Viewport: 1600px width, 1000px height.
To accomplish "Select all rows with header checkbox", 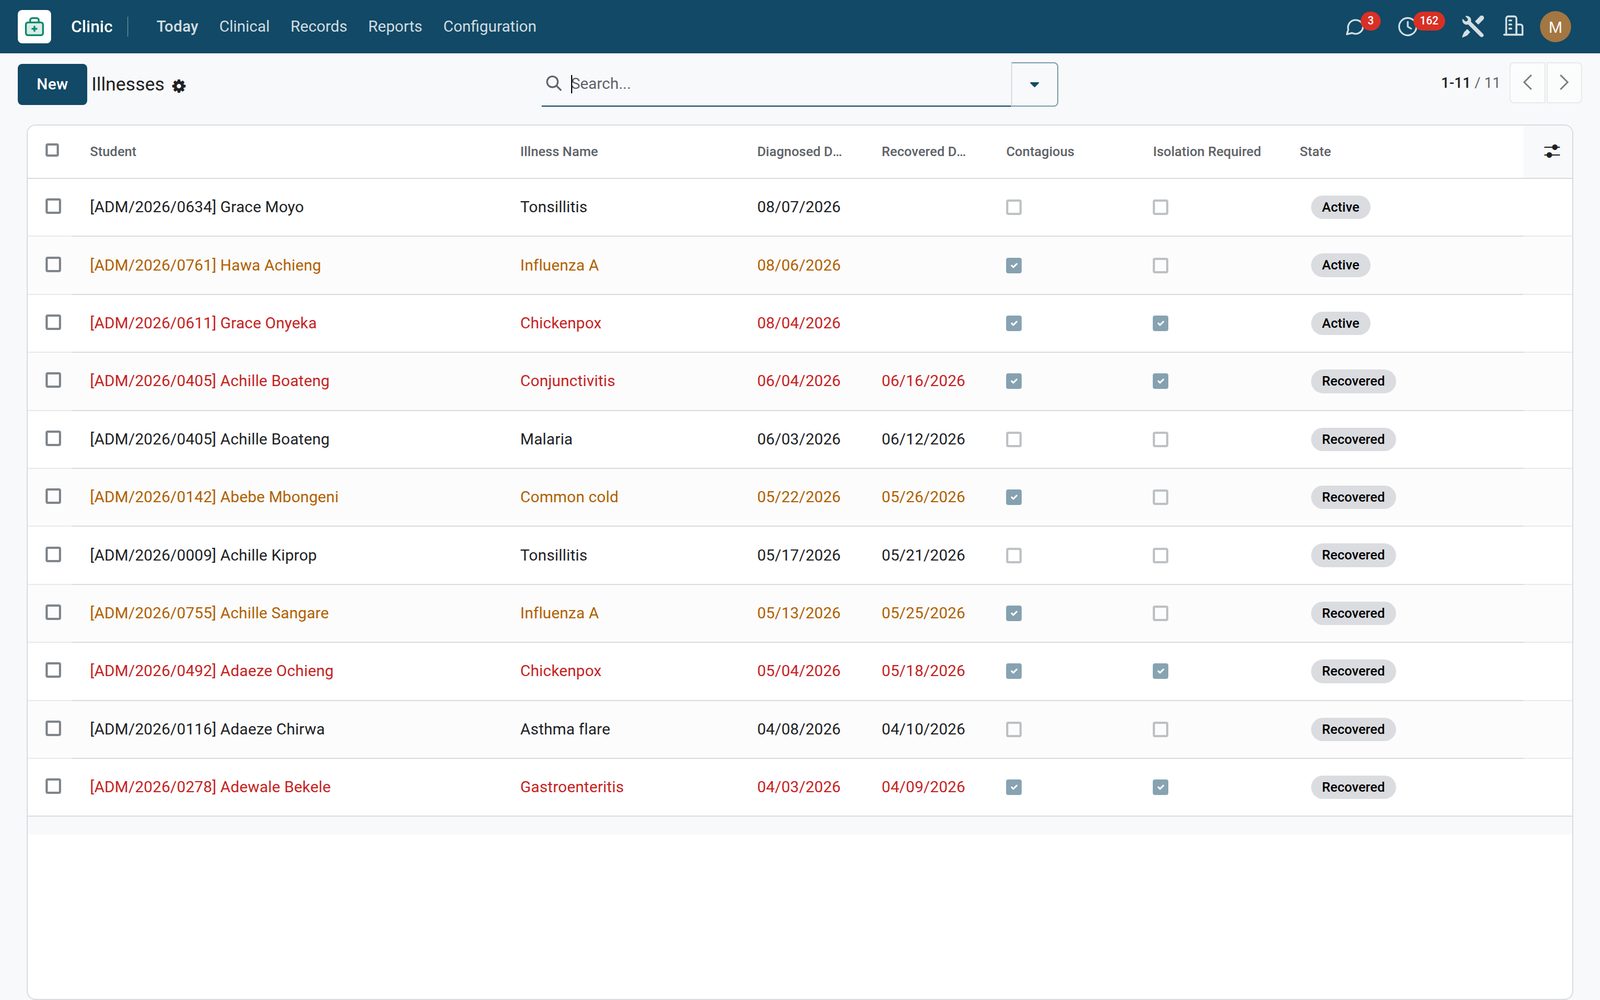I will pos(53,150).
